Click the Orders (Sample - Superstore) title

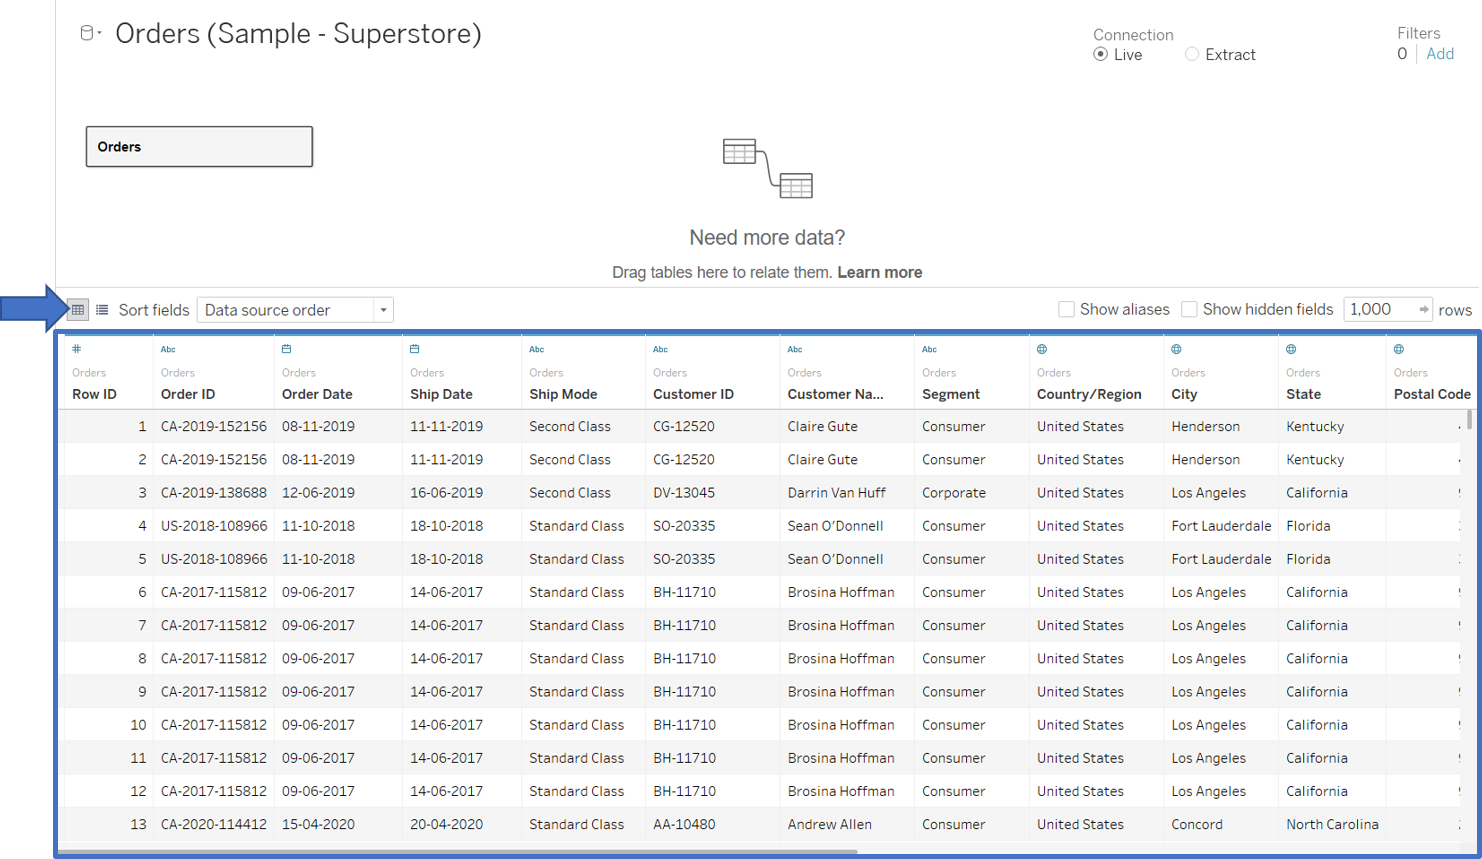pyautogui.click(x=298, y=34)
